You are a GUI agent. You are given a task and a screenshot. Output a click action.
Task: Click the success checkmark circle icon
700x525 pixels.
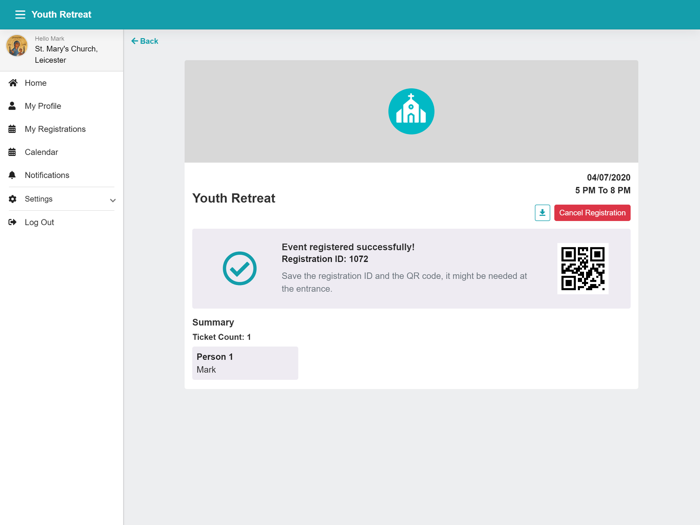[240, 268]
